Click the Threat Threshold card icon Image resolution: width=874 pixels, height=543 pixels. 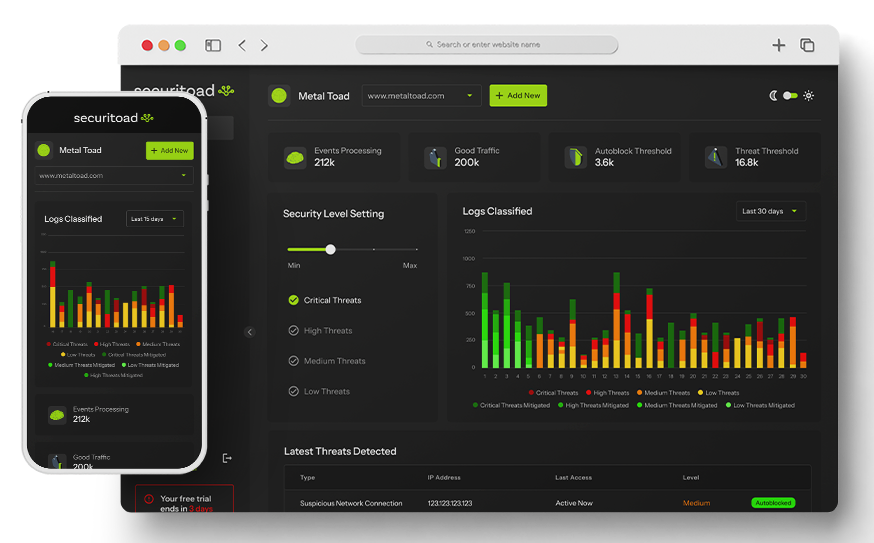coord(716,157)
